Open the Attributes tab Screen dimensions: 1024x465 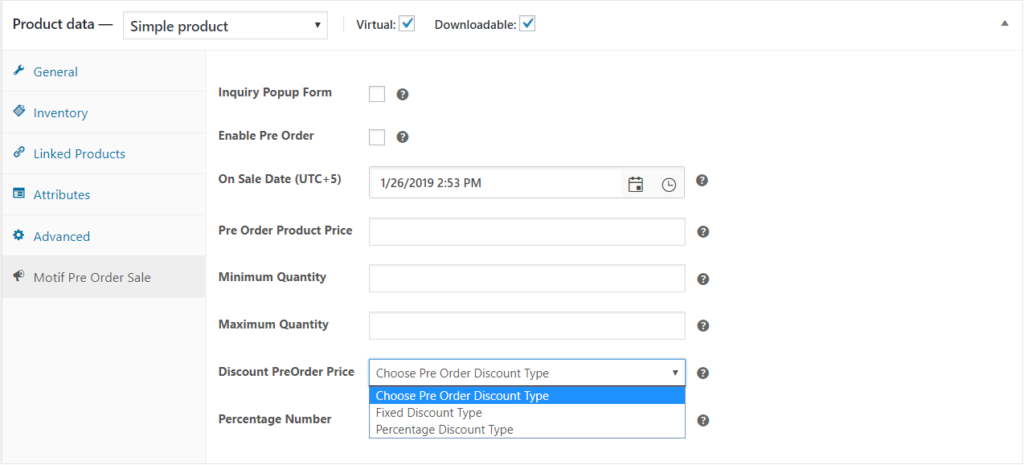pos(61,195)
